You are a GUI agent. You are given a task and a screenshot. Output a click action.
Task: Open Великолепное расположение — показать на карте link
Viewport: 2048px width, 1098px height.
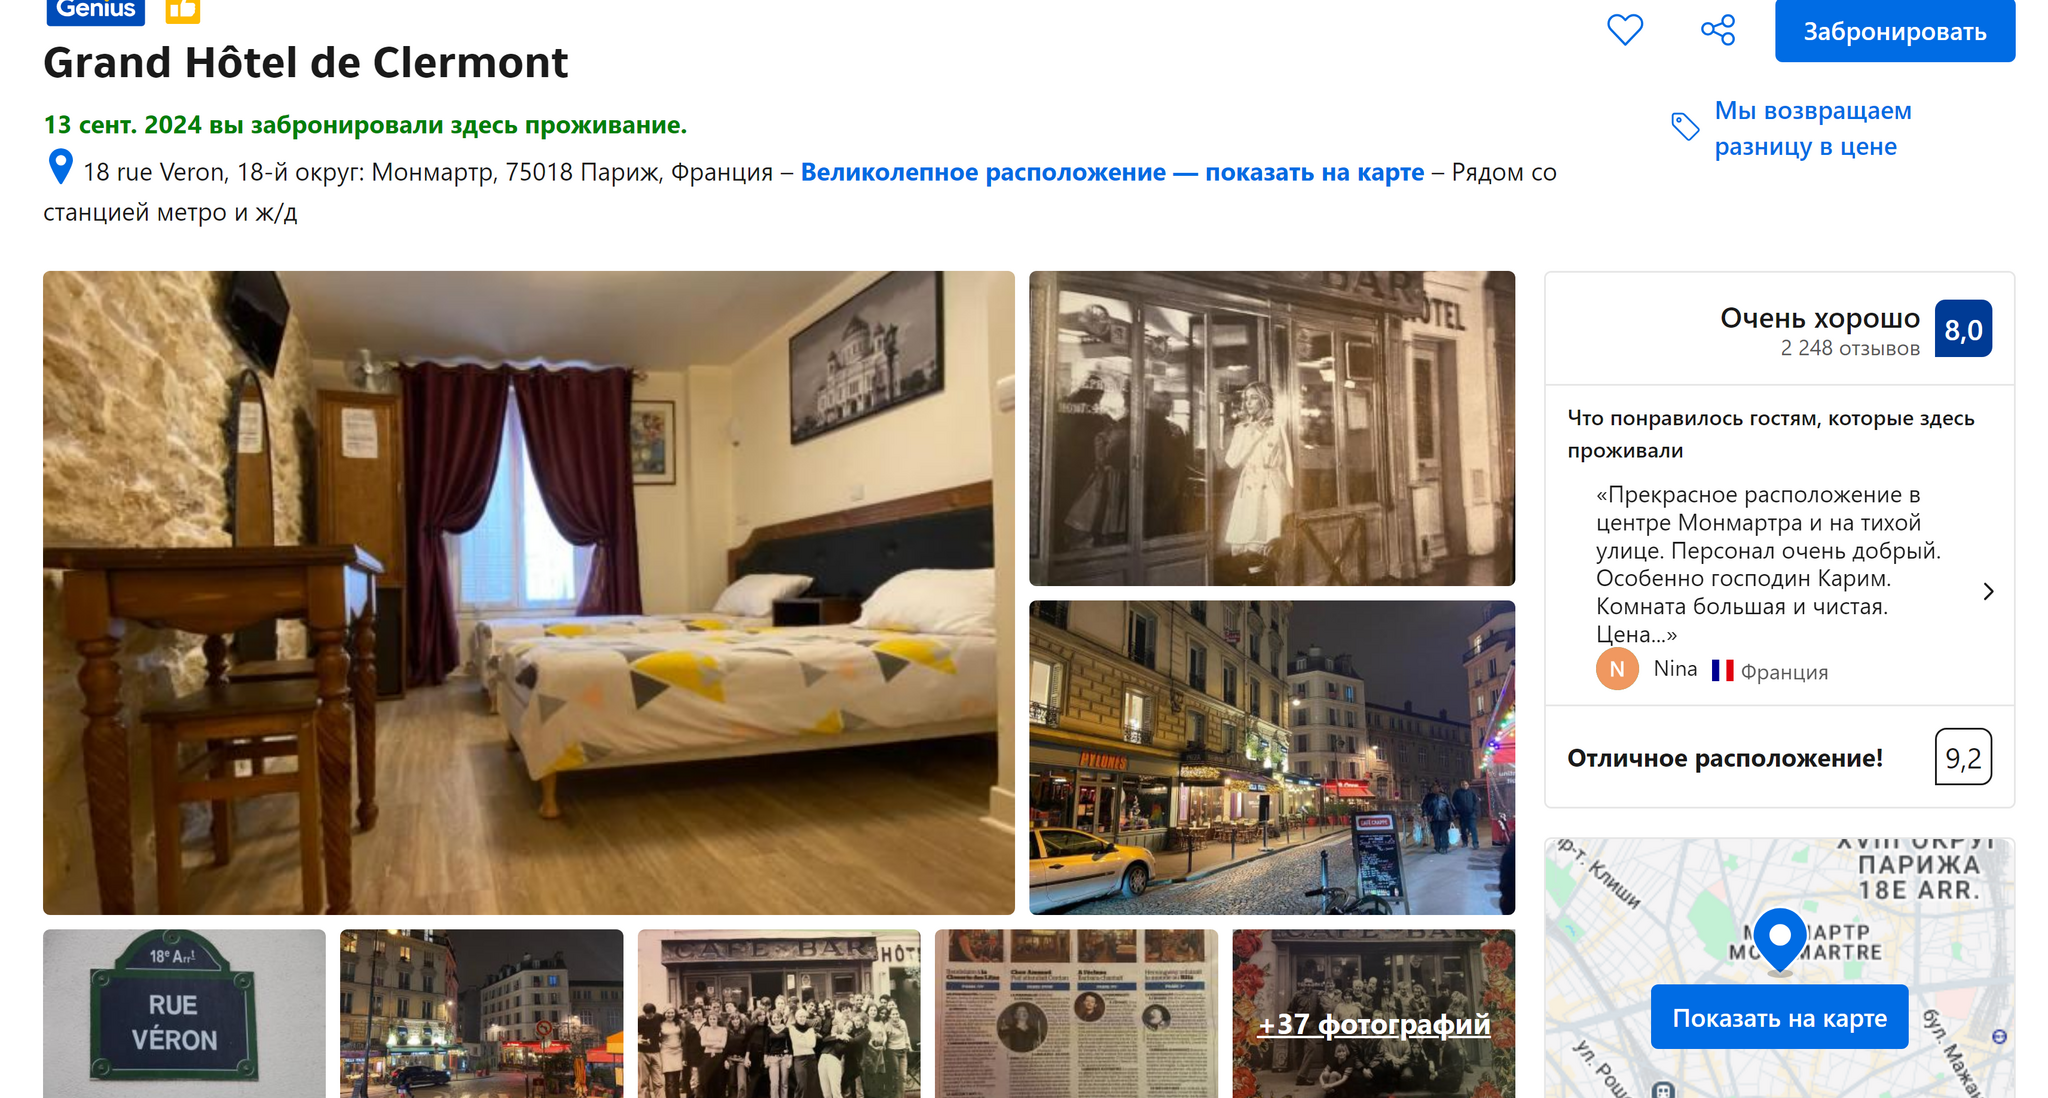(x=1112, y=172)
